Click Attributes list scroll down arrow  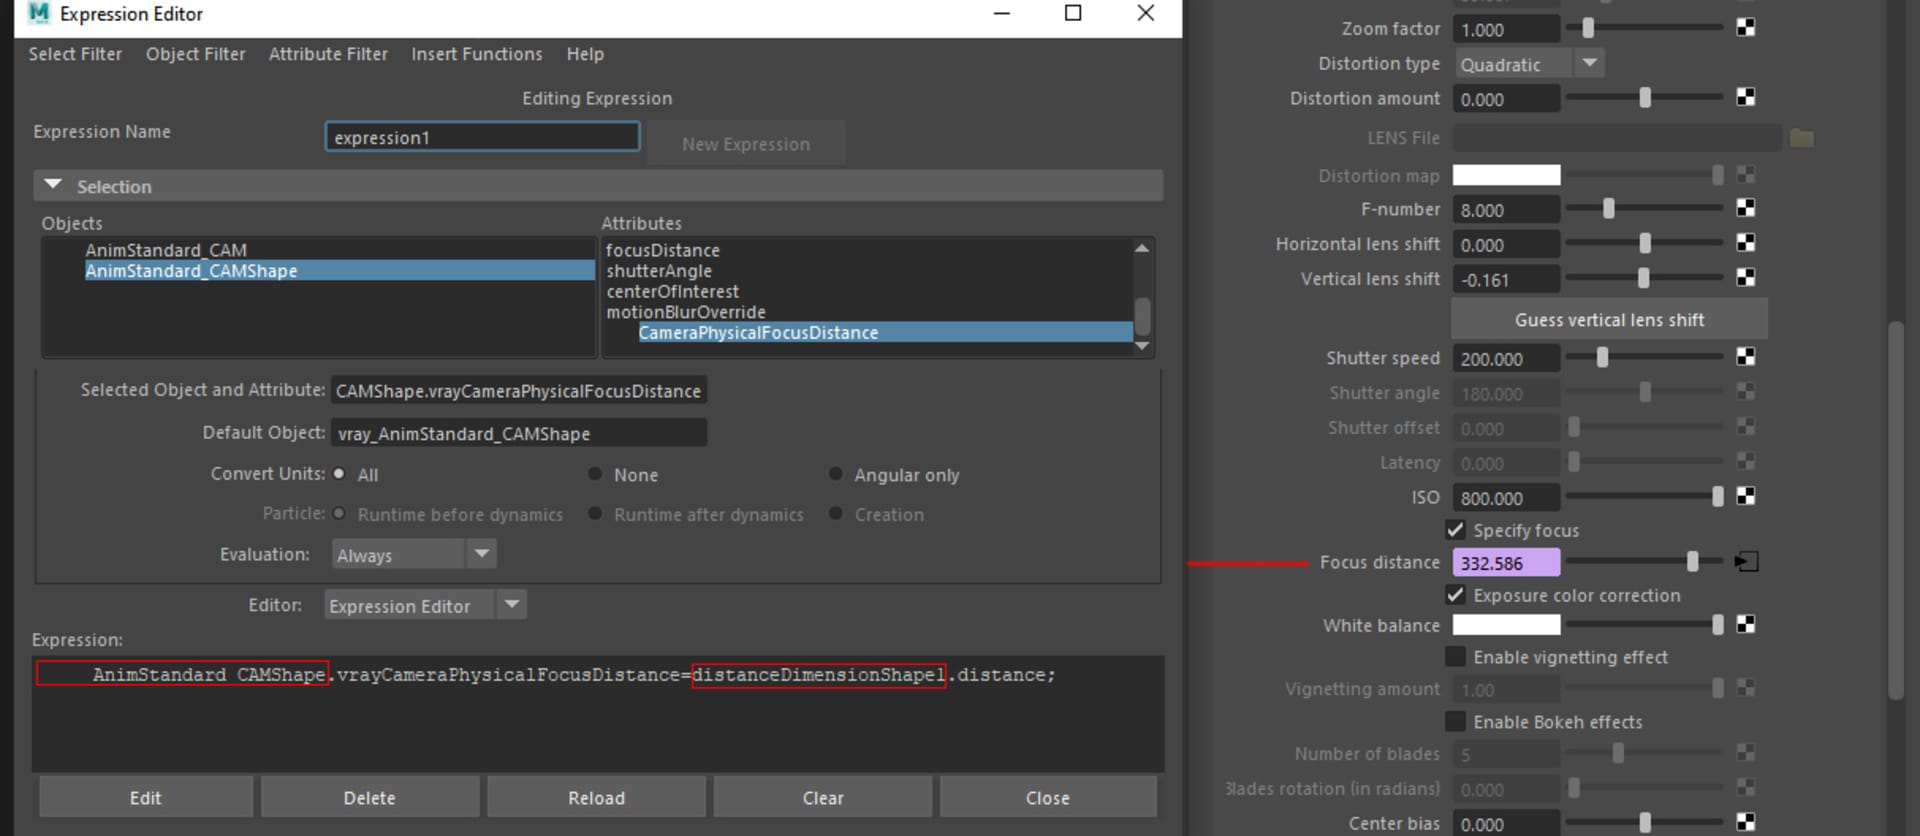pyautogui.click(x=1142, y=346)
